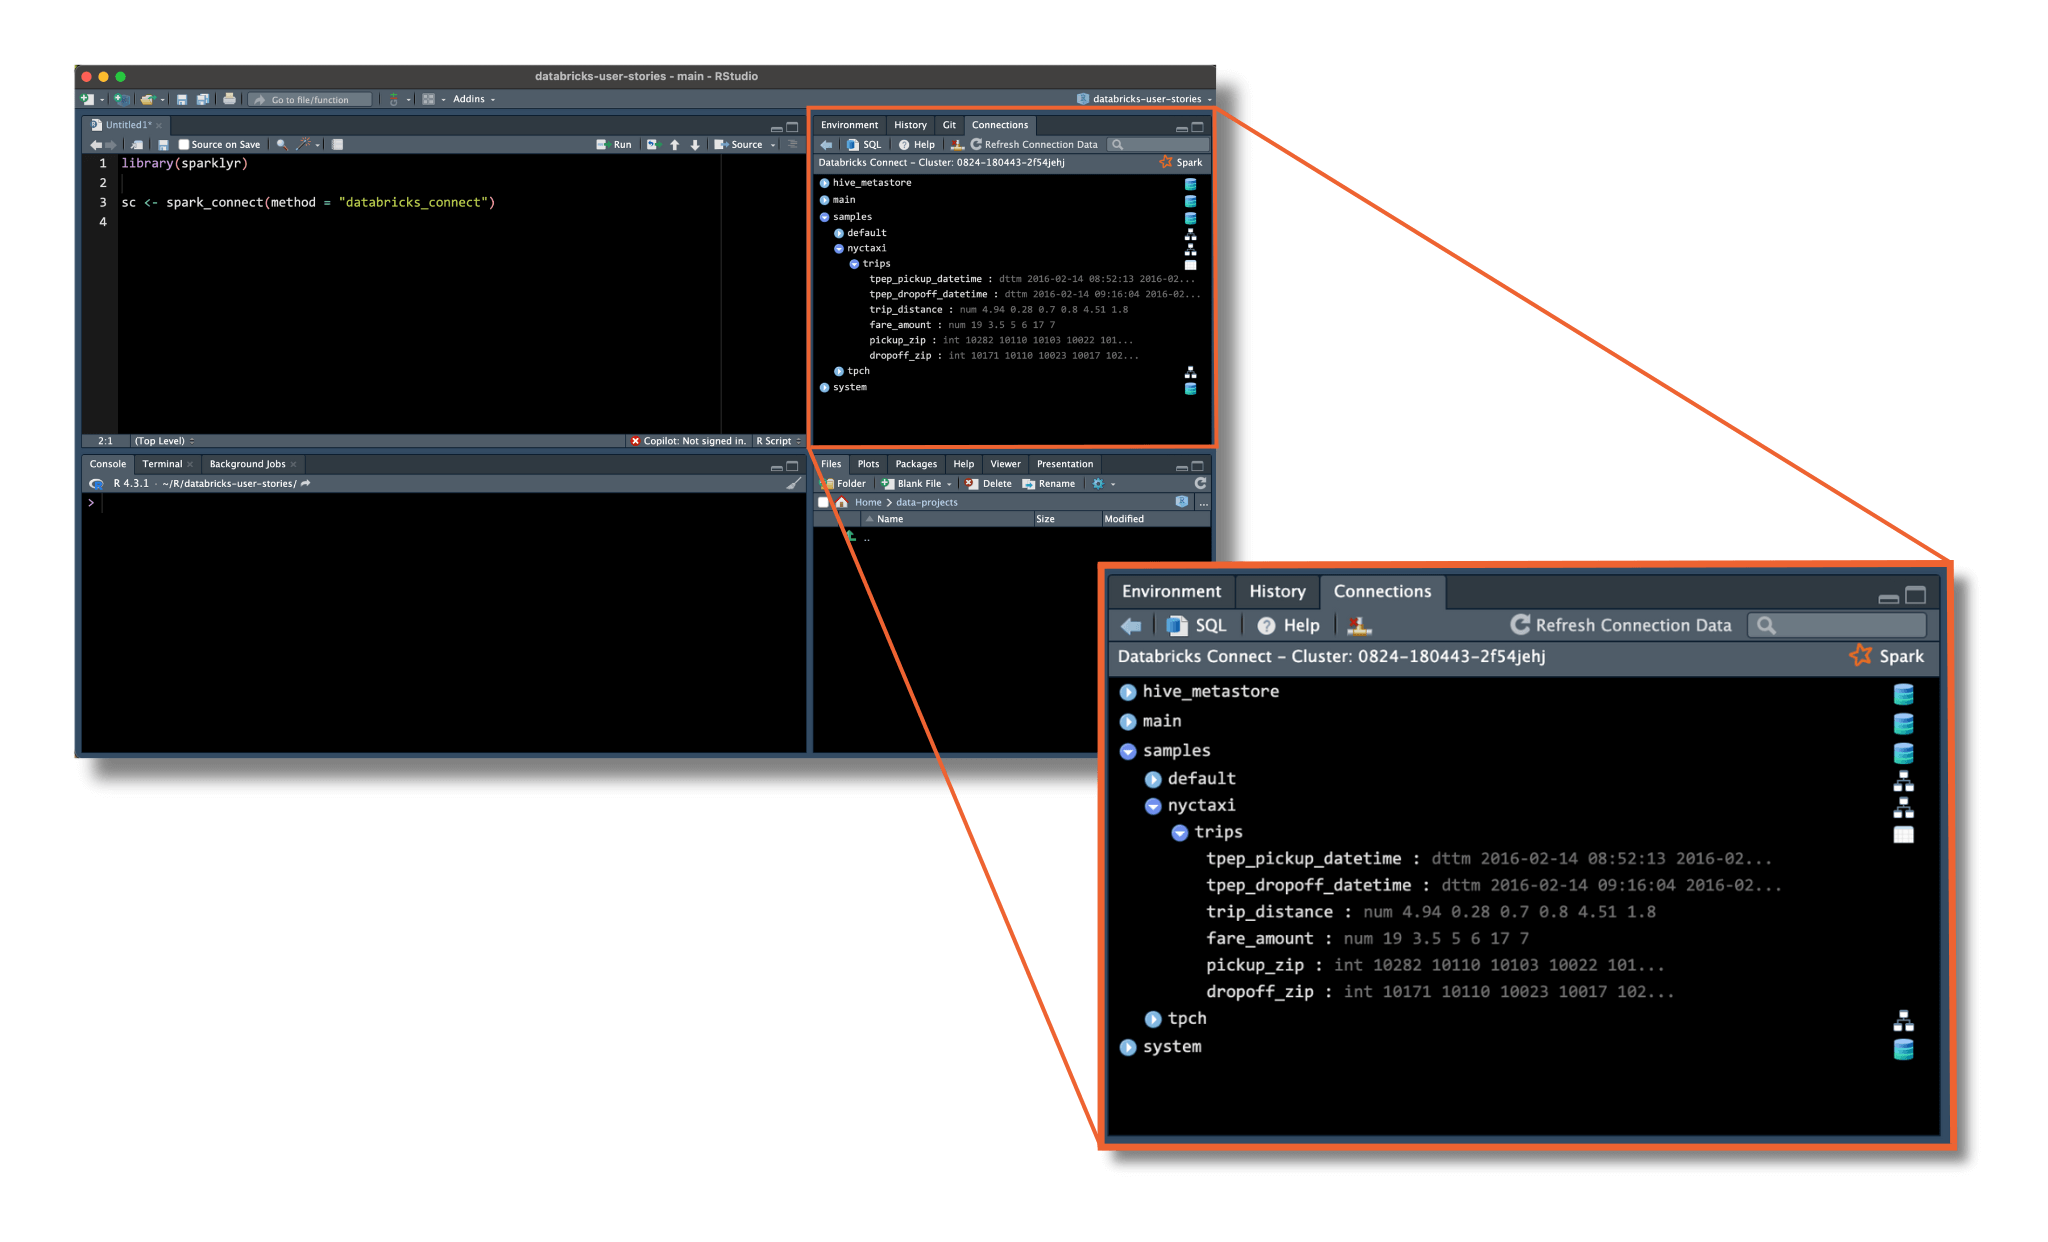Open an existing file via folder icon

click(148, 99)
